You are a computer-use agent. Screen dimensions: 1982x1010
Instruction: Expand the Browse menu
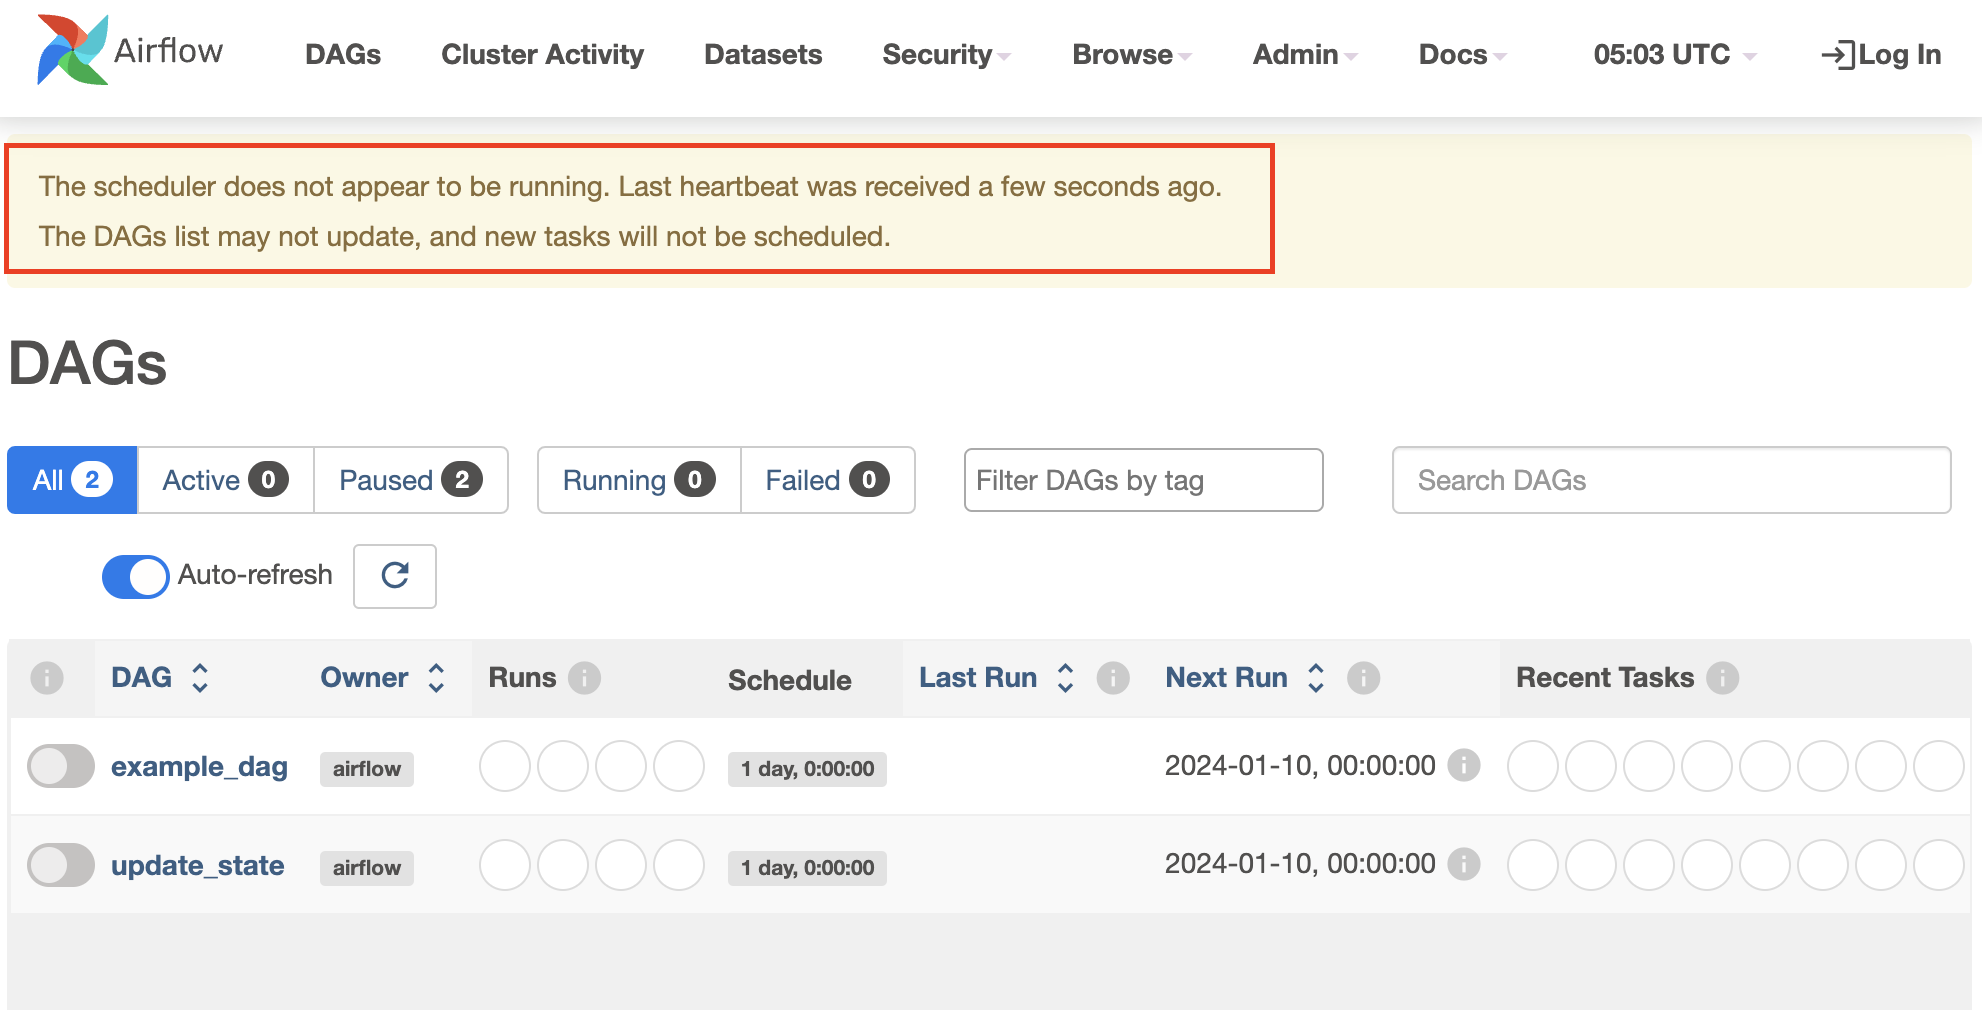click(1132, 55)
